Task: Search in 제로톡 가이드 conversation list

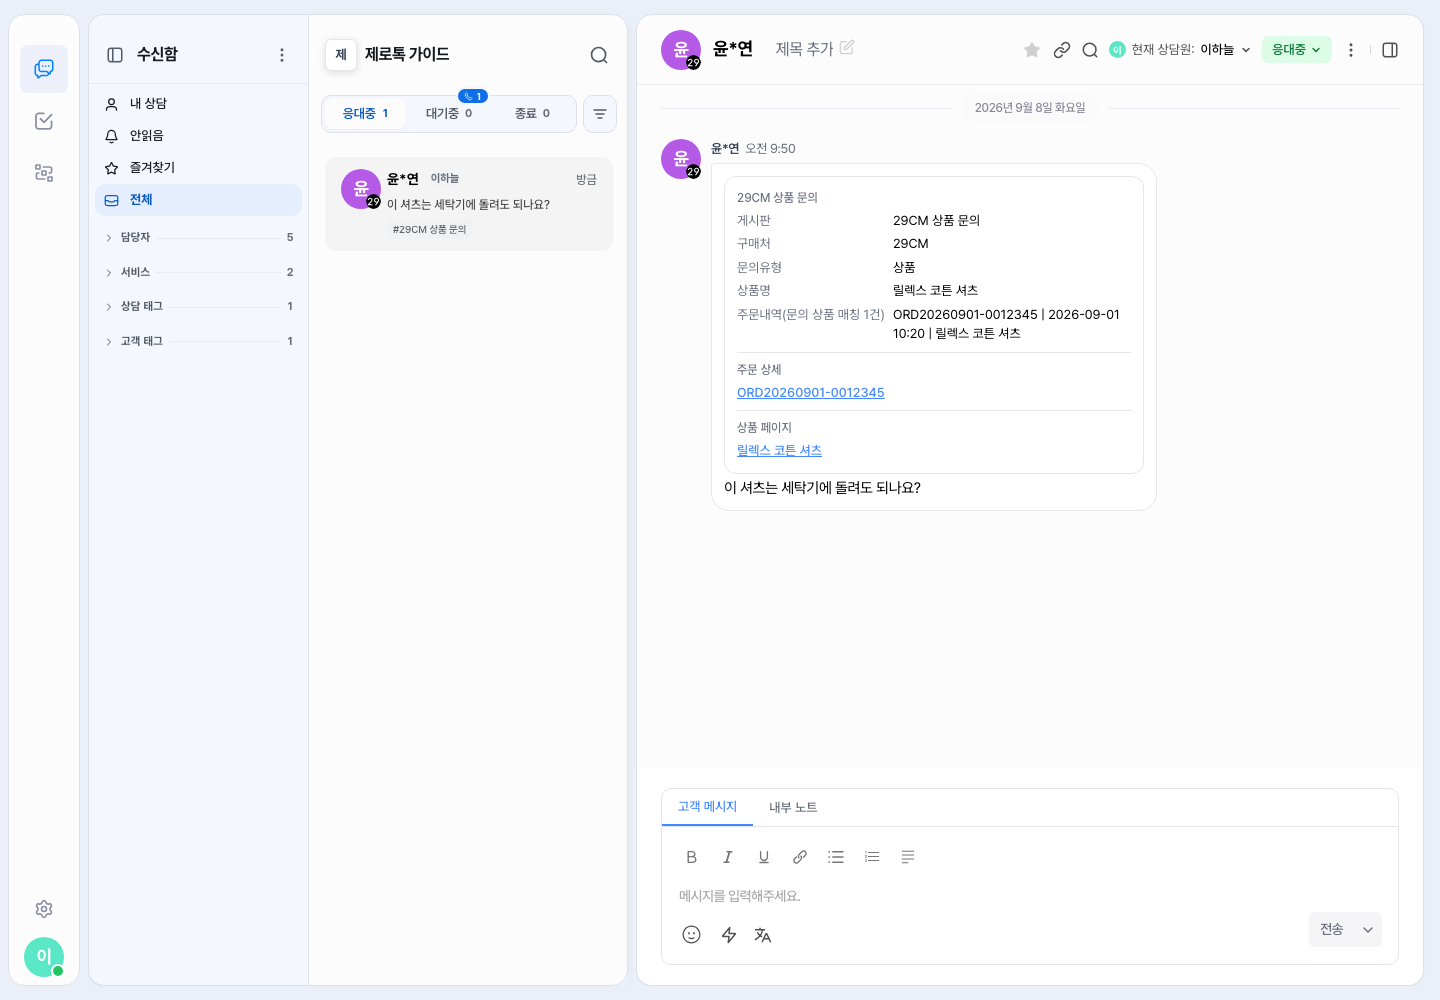Action: (x=599, y=55)
